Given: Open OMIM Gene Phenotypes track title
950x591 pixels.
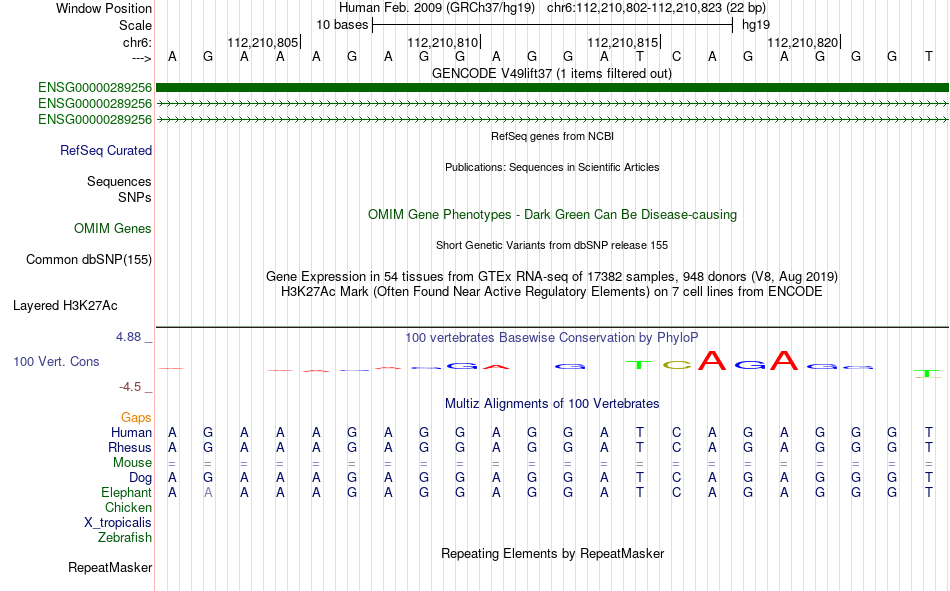Looking at the screenshot, I should tap(552, 215).
